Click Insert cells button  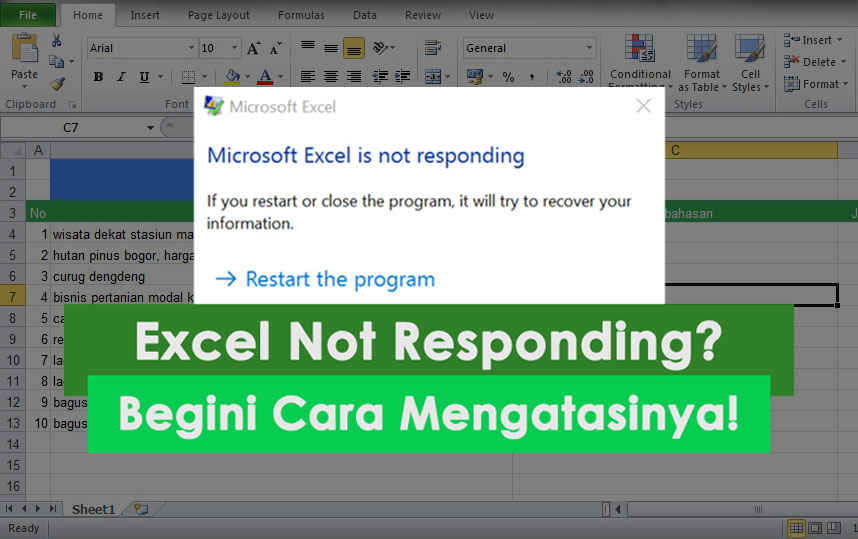click(813, 40)
